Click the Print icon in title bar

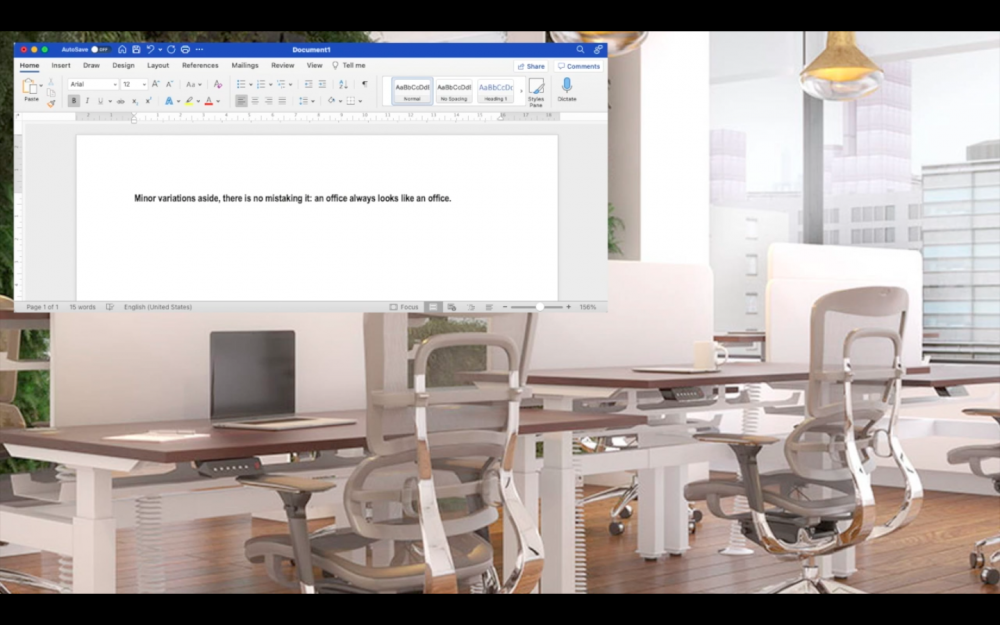pos(185,49)
